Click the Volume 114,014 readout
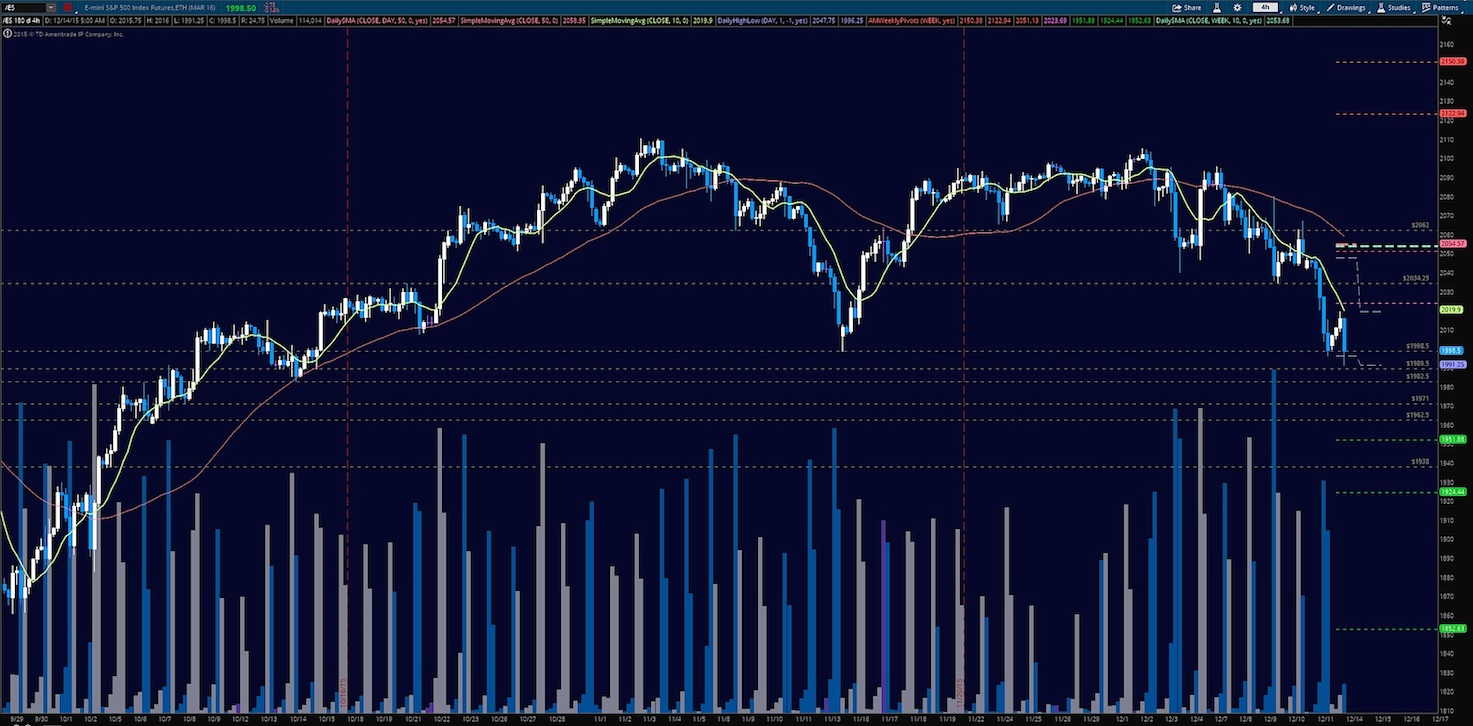 point(295,21)
